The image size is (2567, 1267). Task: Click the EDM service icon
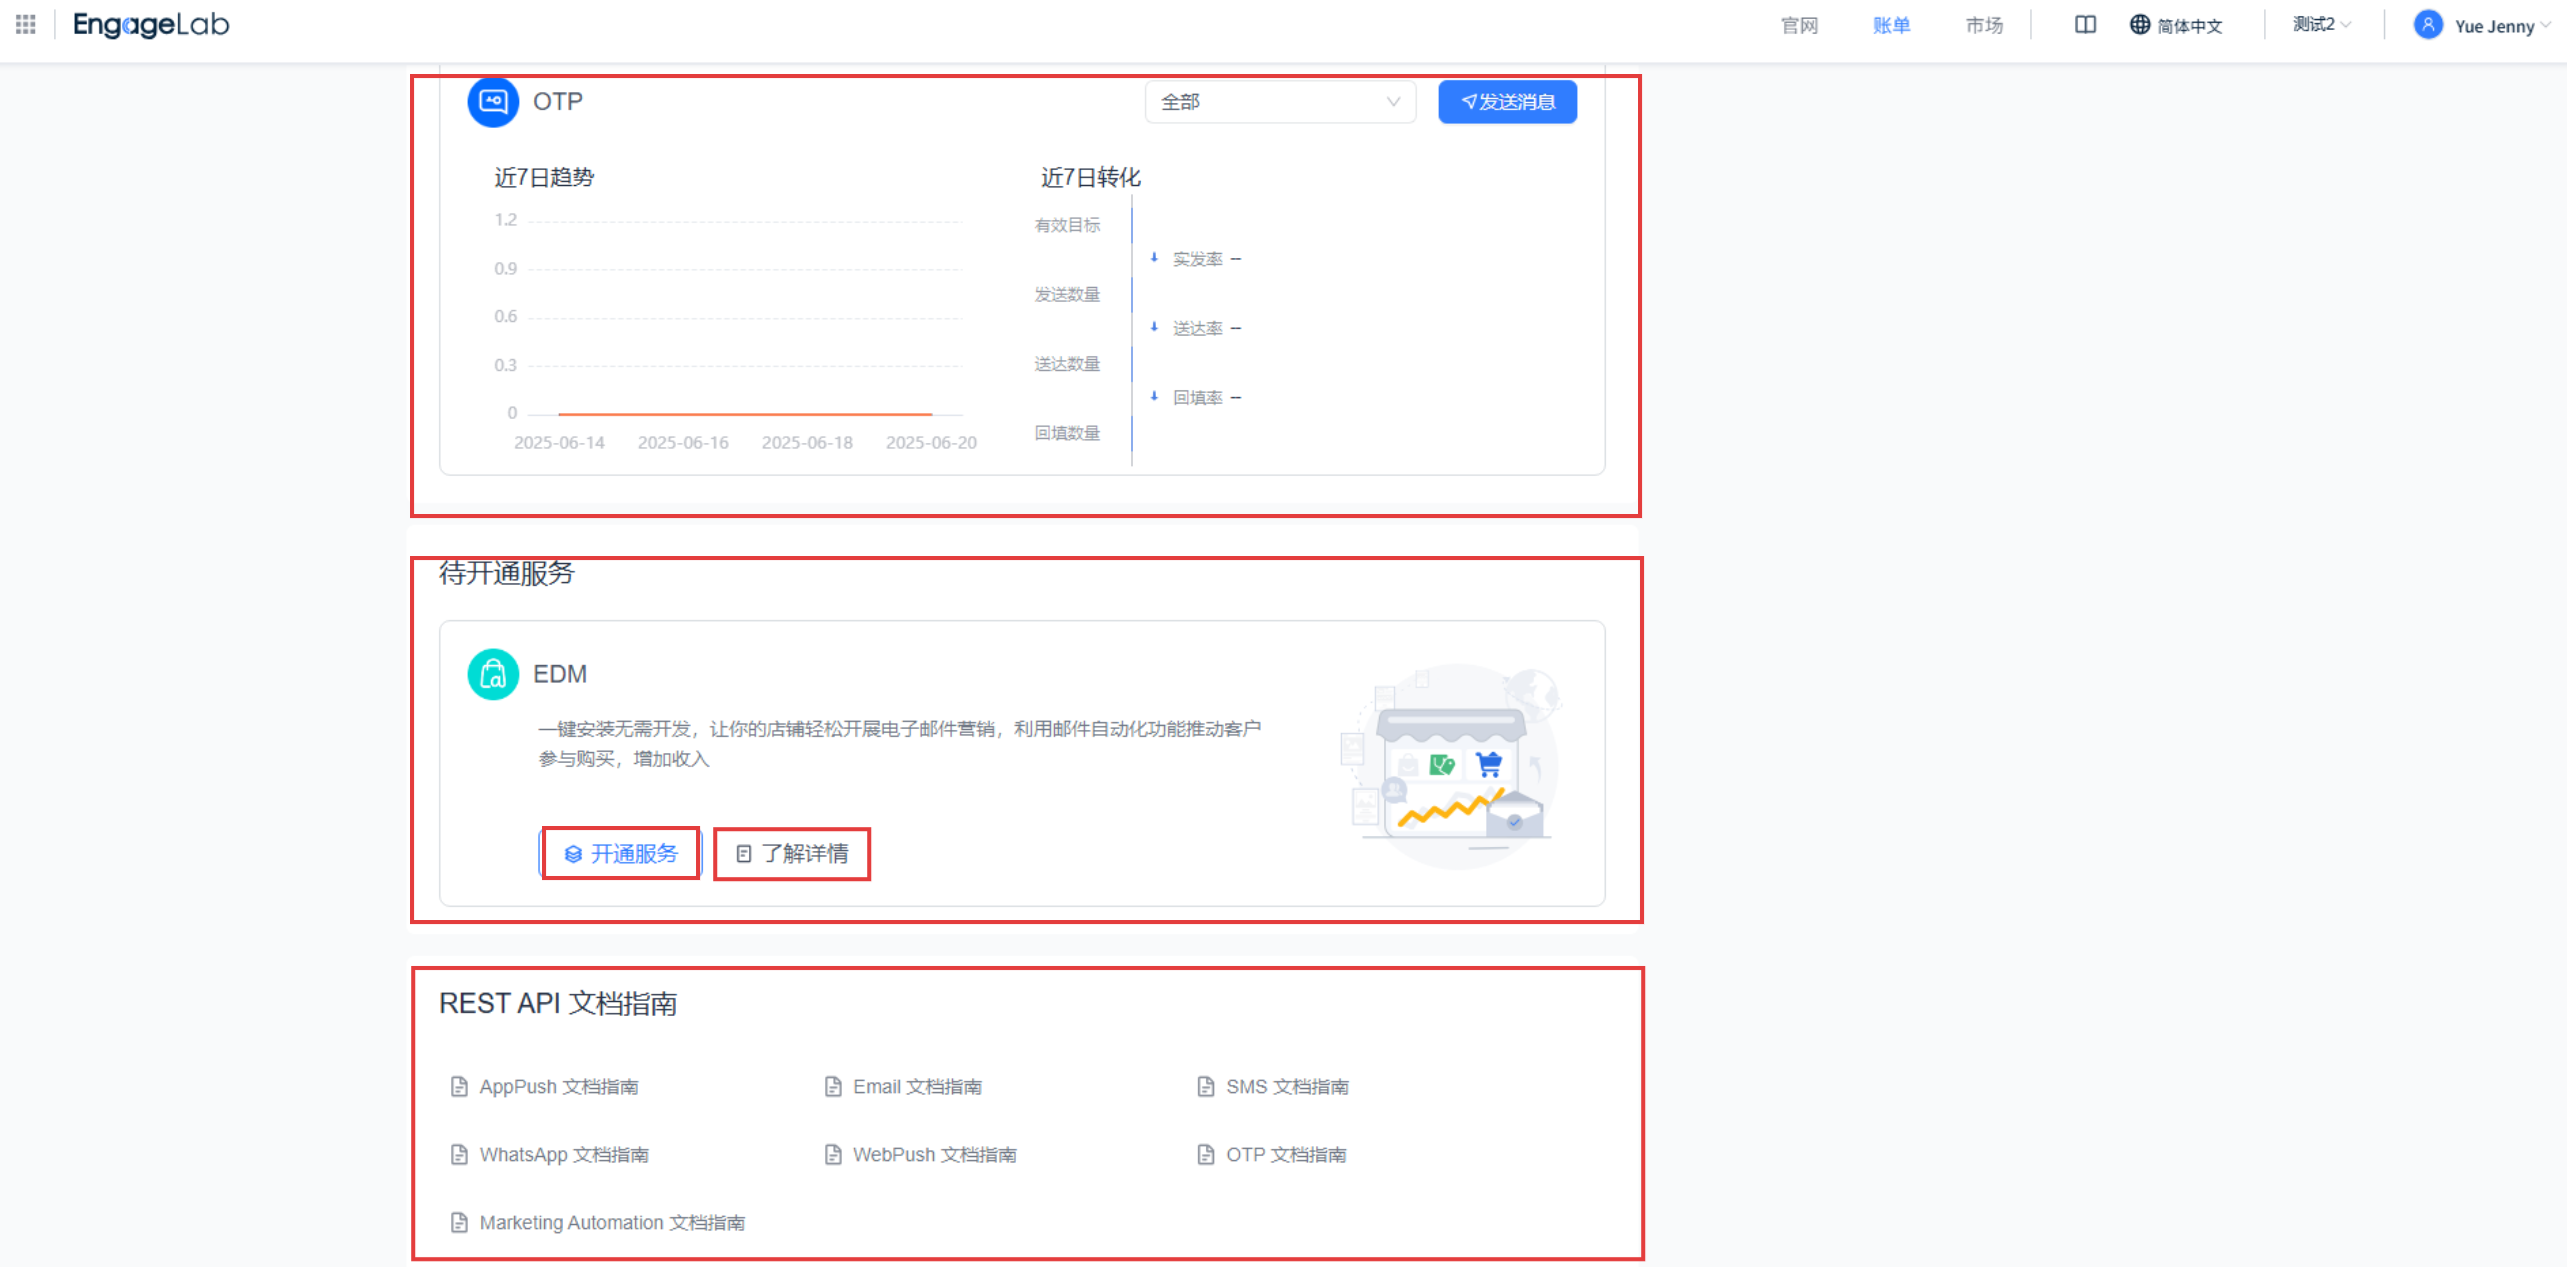click(493, 674)
